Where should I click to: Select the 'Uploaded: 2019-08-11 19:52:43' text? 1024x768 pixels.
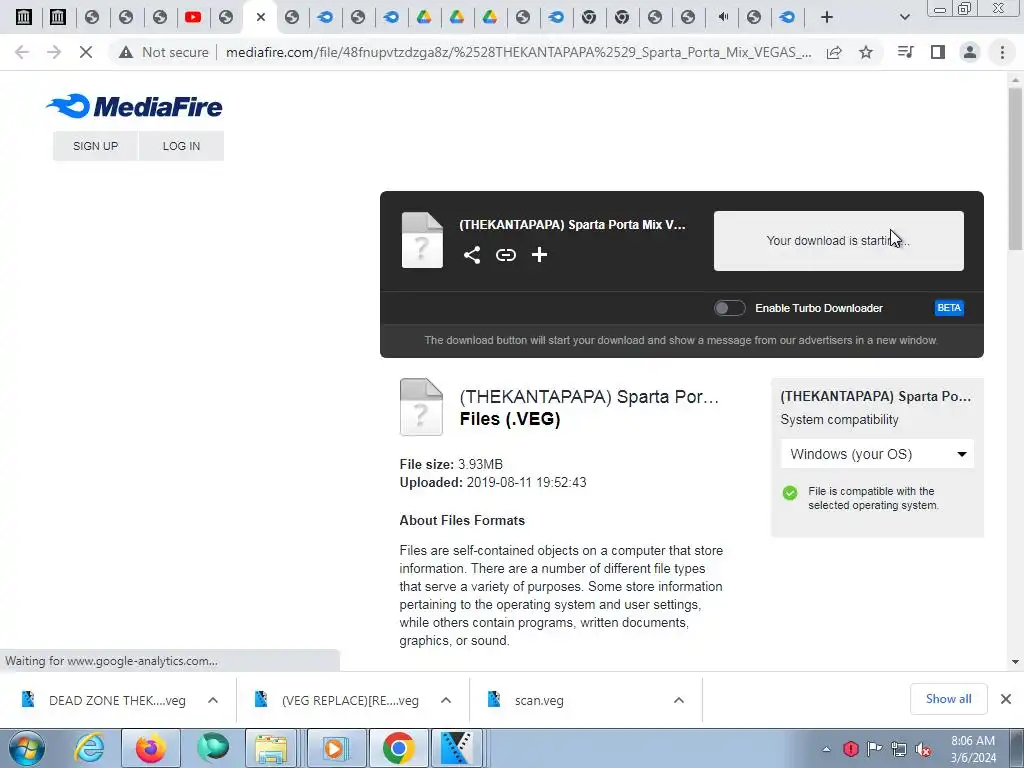click(x=493, y=483)
